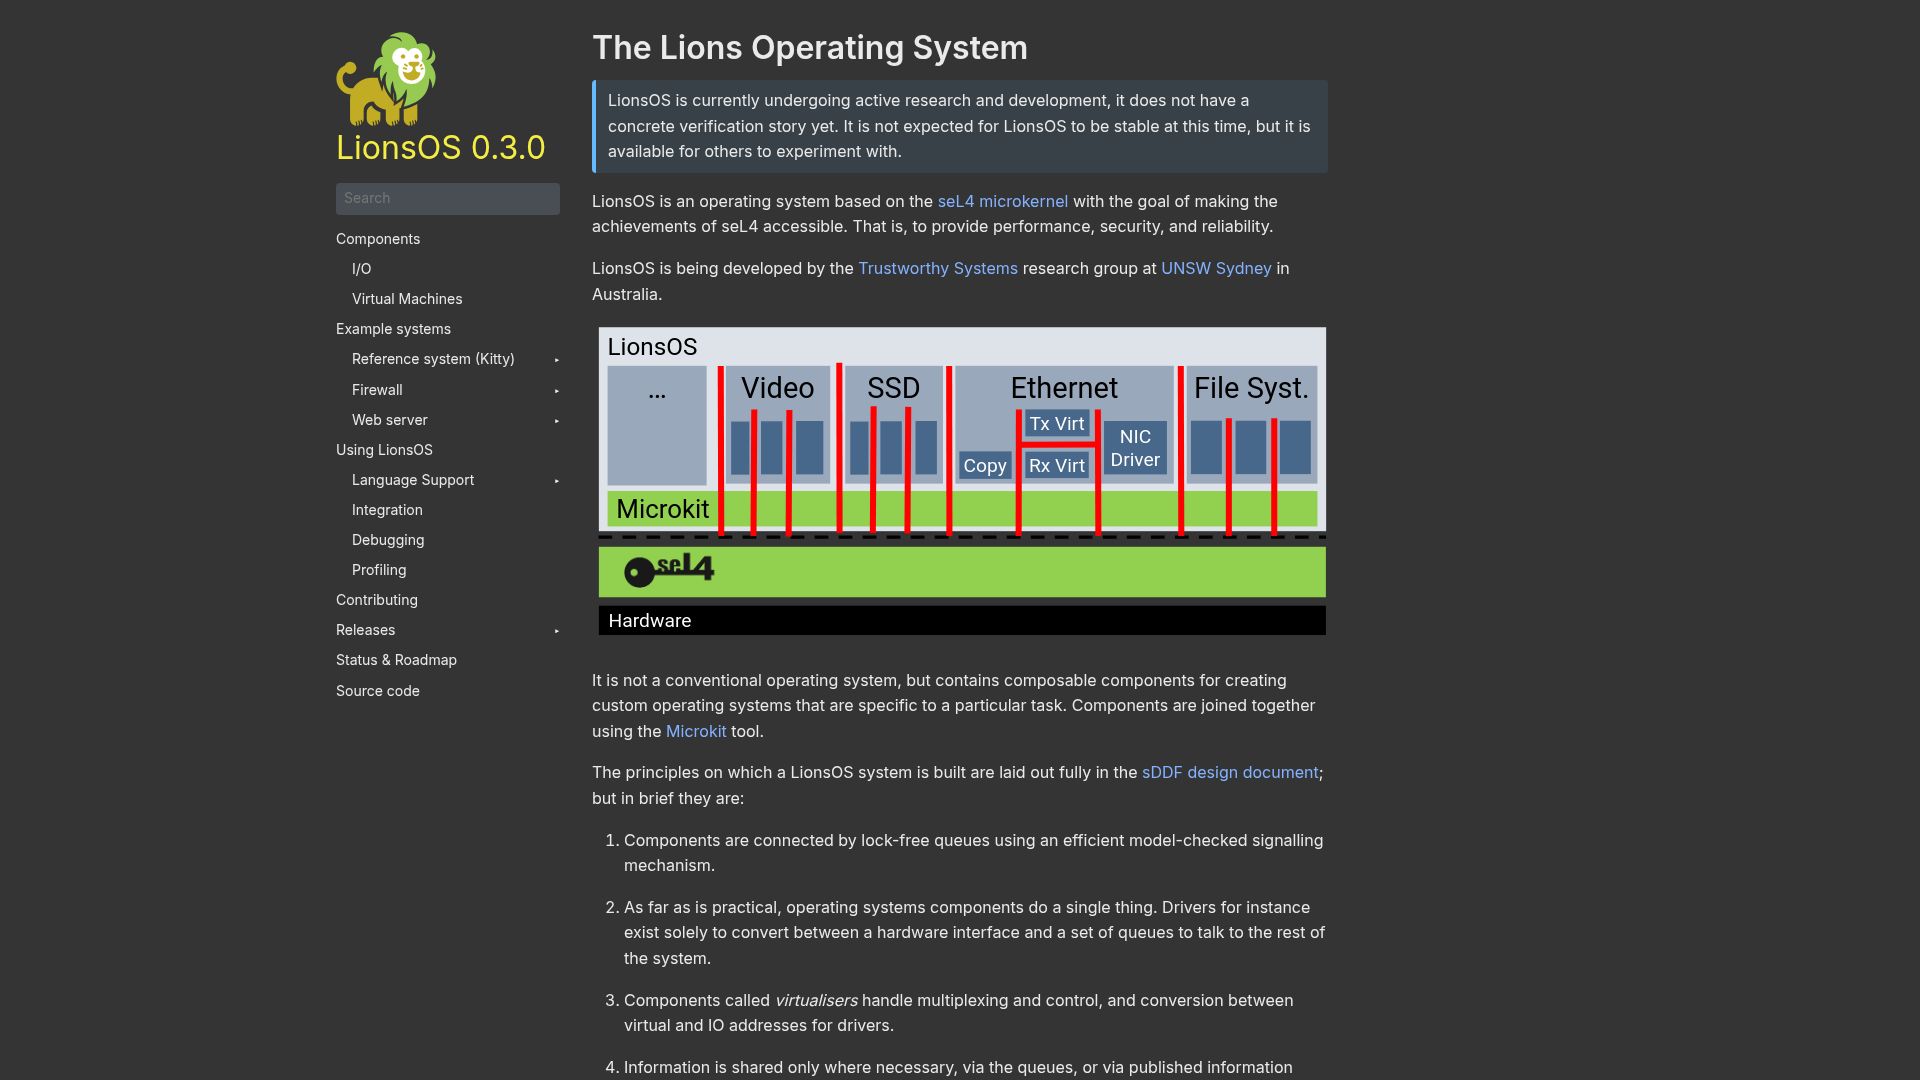
Task: Open the Debugging page
Action: tap(388, 540)
